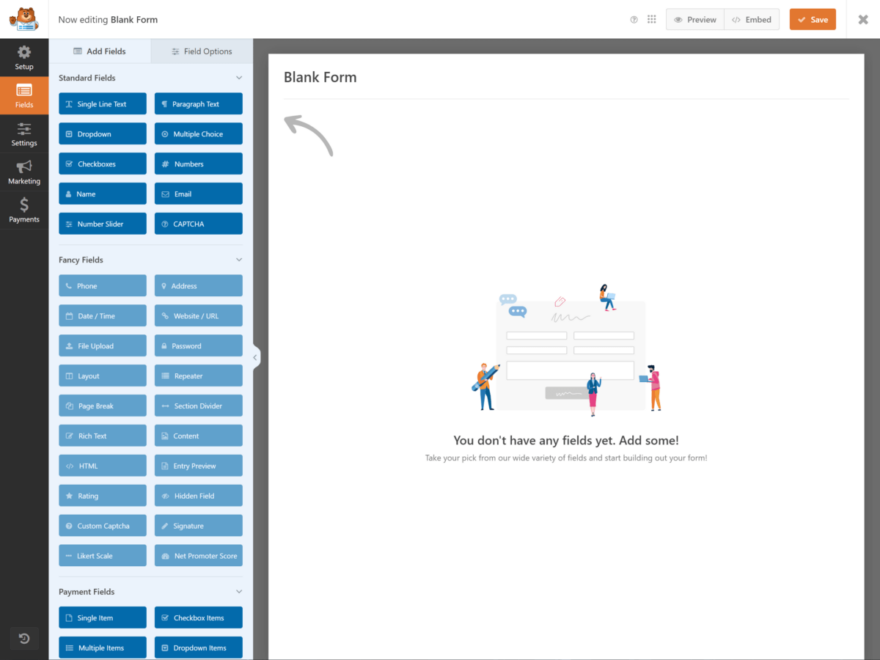The width and height of the screenshot is (880, 660).
Task: Close the form builder
Action: click(863, 20)
